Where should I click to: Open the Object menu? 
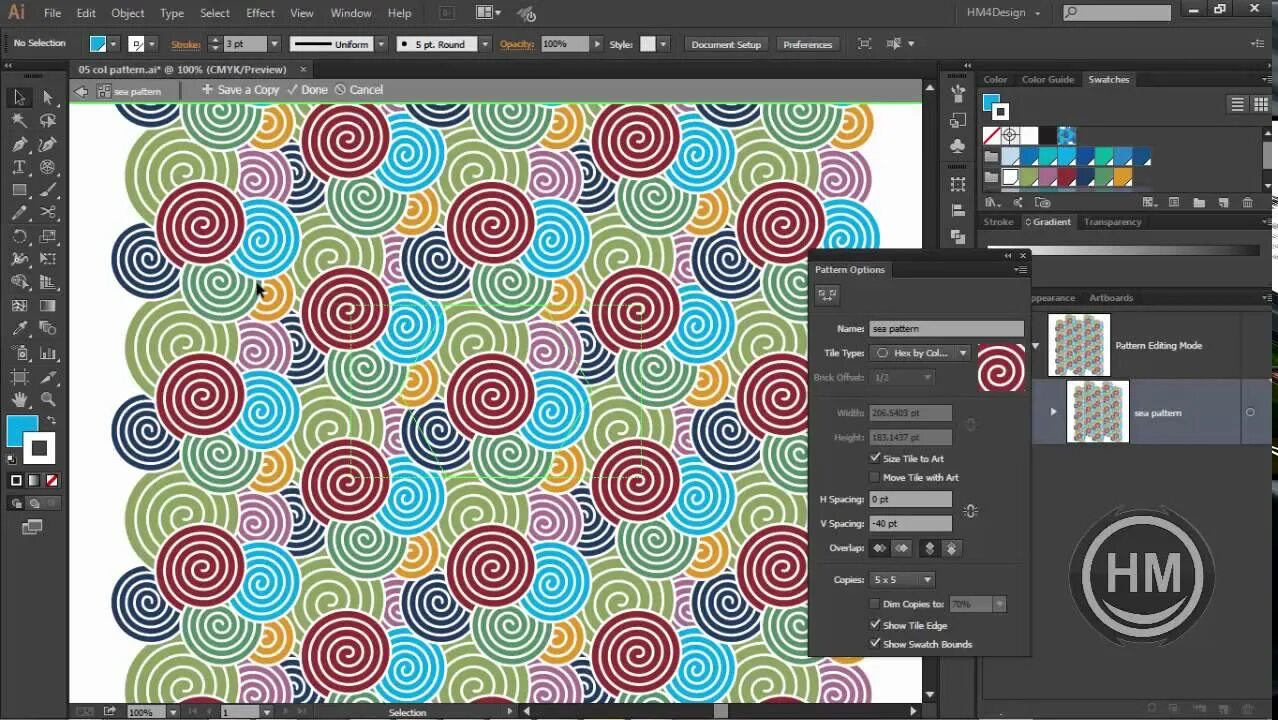tap(127, 13)
